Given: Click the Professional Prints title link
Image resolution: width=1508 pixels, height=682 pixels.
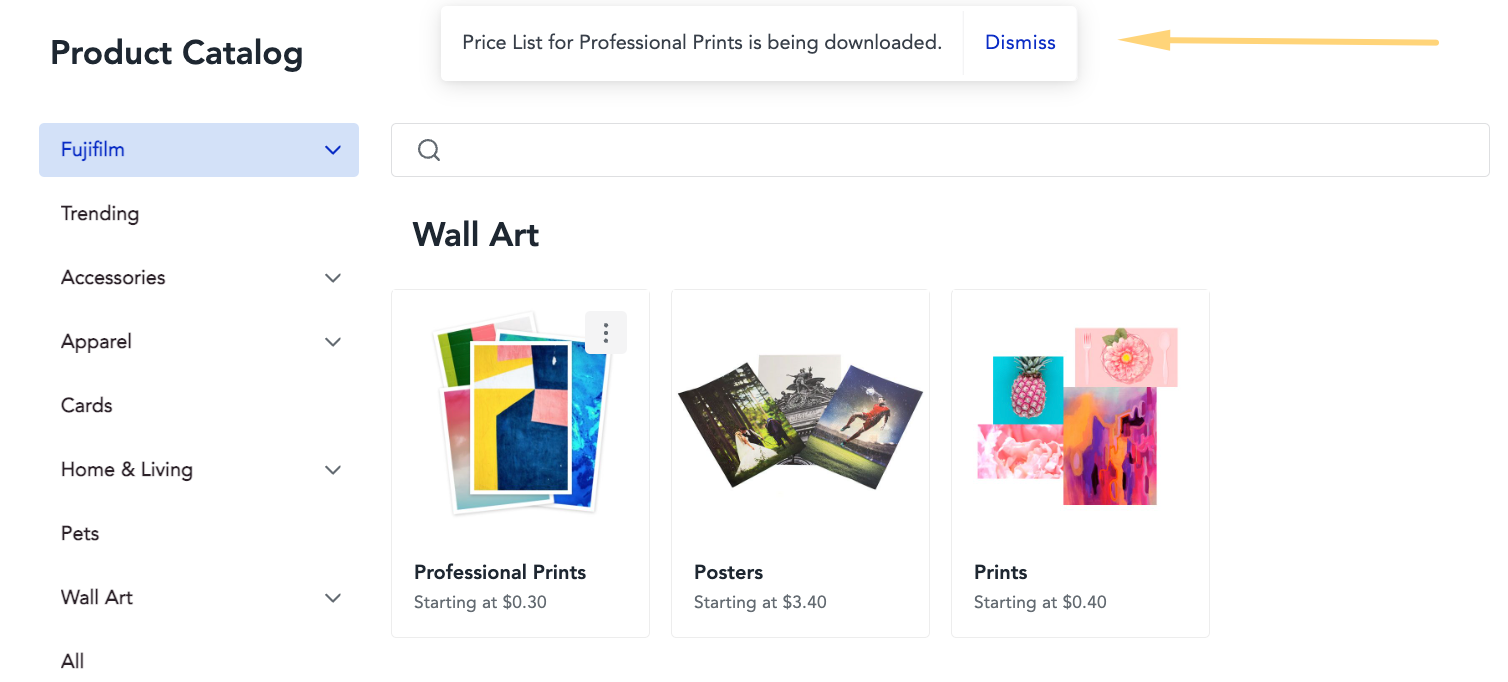Looking at the screenshot, I should tap(500, 572).
